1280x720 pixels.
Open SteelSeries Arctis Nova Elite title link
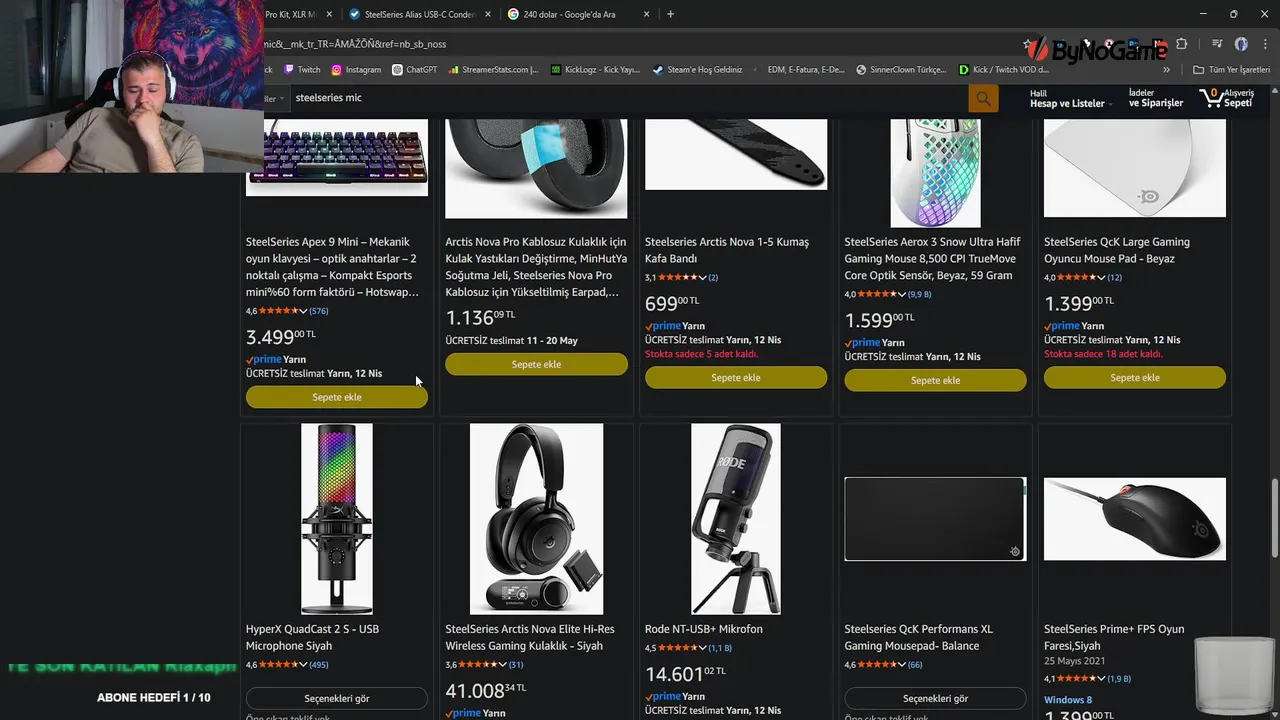[x=530, y=637]
